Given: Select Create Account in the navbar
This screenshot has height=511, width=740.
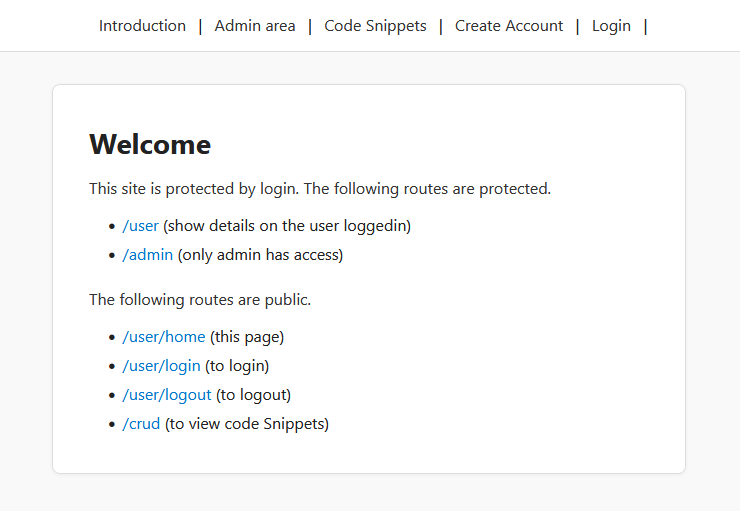Looking at the screenshot, I should point(509,26).
